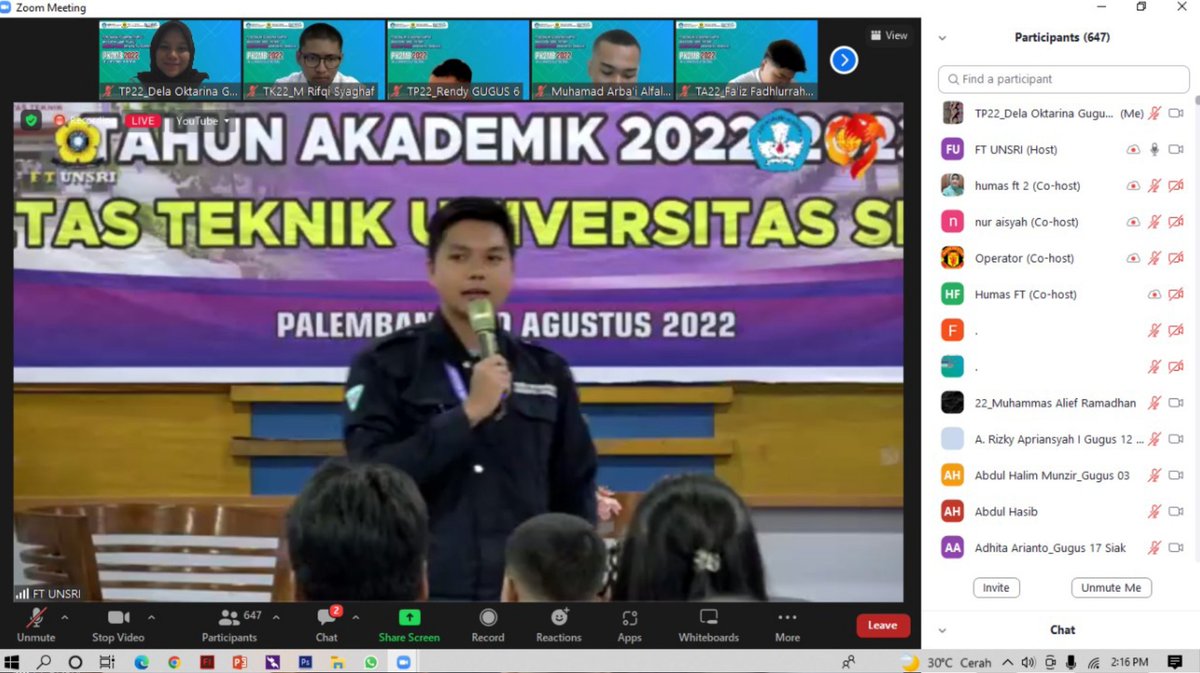Click the green encryption shield icon
1200x673 pixels.
pos(31,121)
